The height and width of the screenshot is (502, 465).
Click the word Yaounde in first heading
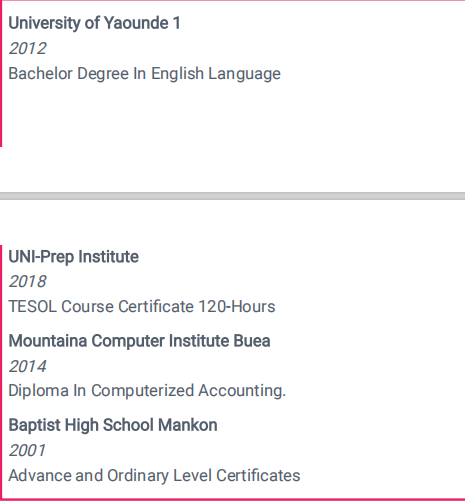coord(136,23)
